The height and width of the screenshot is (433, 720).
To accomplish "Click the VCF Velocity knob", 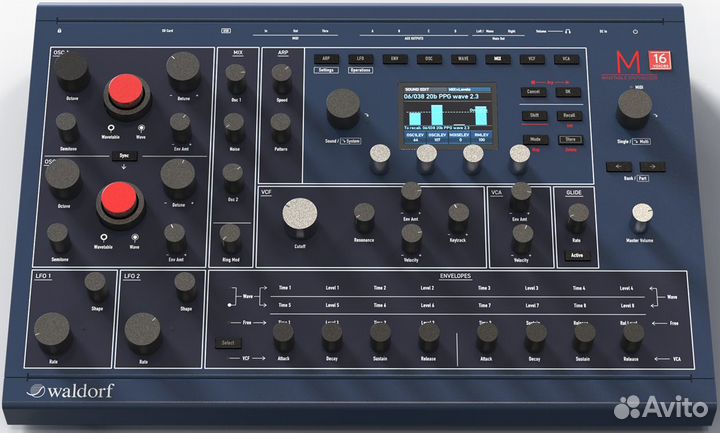I will coord(412,237).
